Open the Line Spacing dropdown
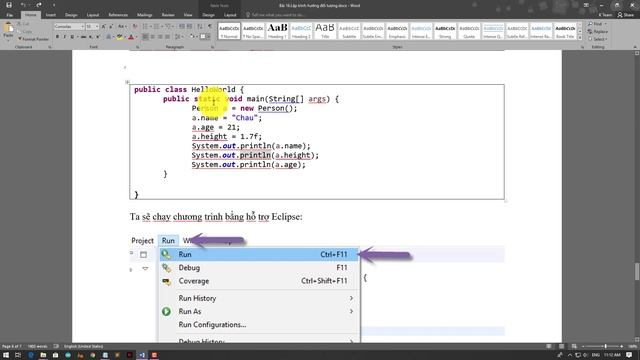The image size is (640, 360). pos(179,37)
